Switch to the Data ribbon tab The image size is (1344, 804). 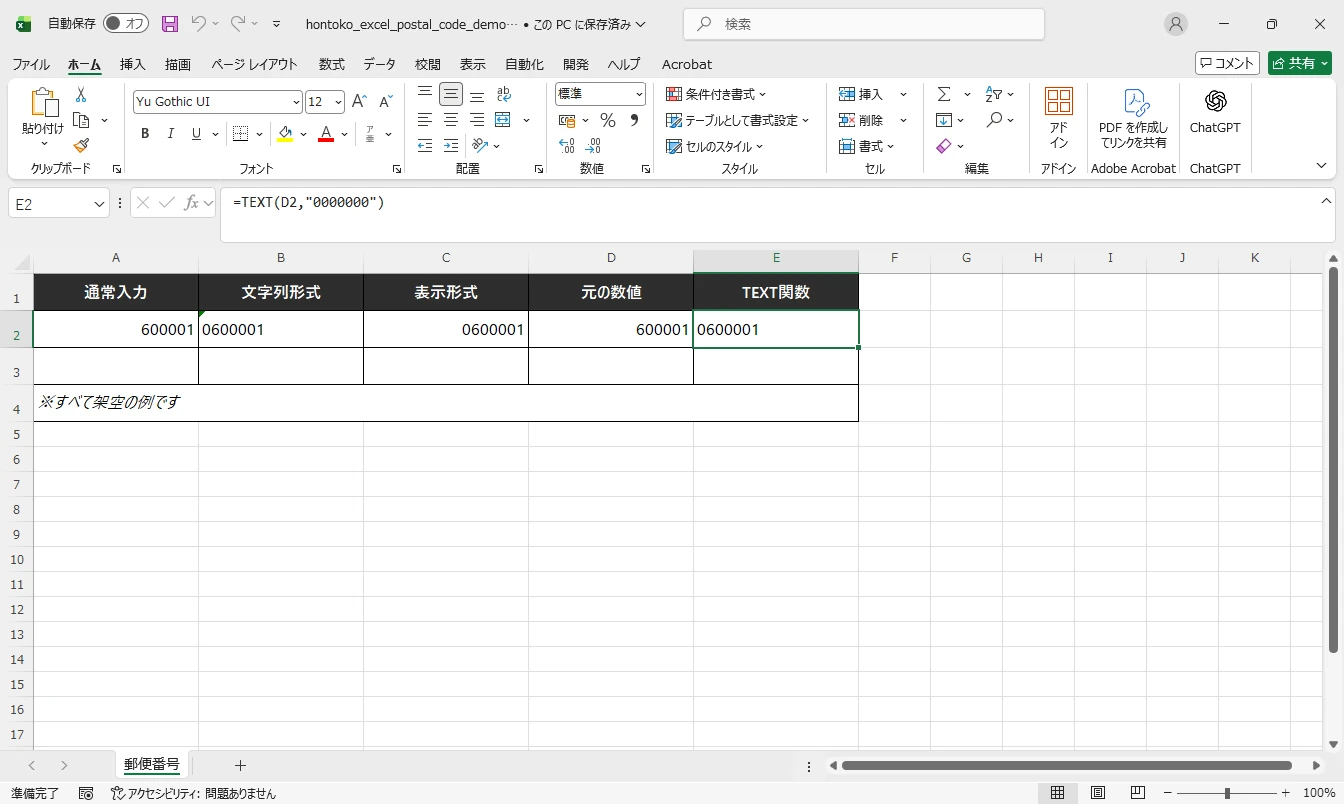click(x=379, y=64)
